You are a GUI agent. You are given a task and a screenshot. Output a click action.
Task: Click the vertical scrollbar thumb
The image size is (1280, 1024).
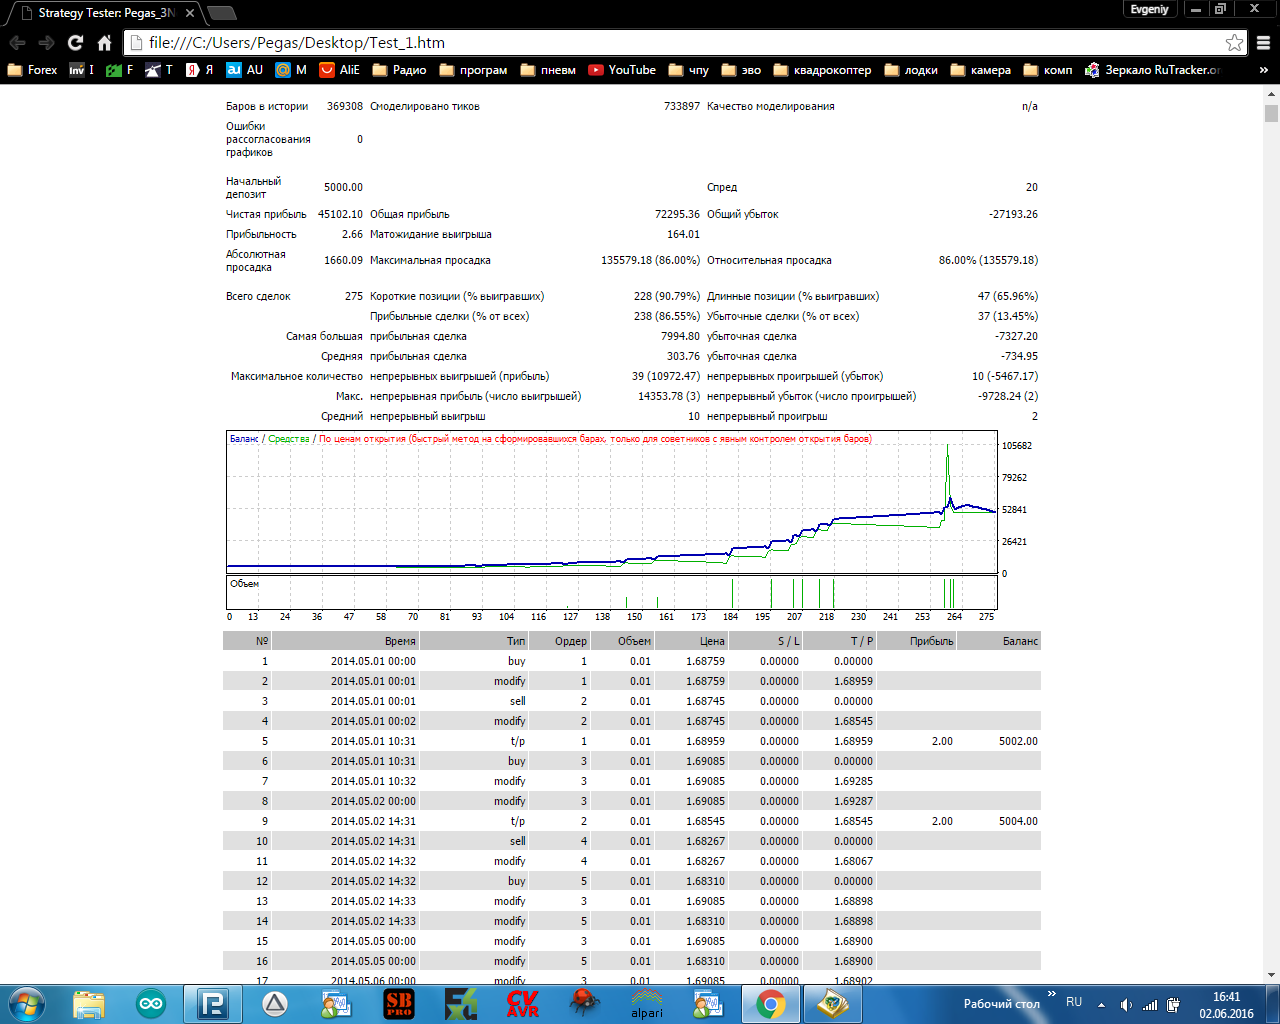[x=1271, y=113]
